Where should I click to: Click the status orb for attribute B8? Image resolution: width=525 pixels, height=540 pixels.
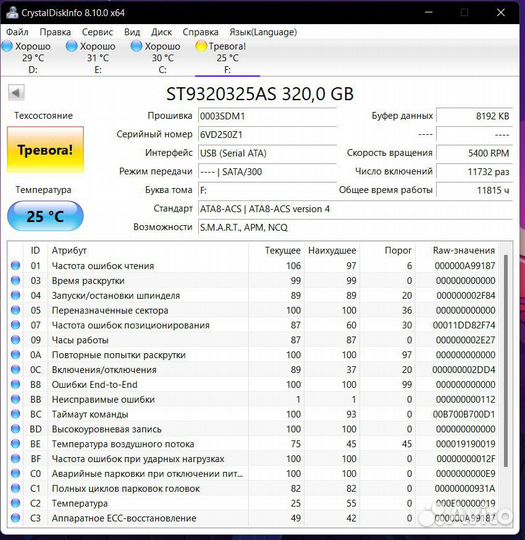tap(16, 384)
